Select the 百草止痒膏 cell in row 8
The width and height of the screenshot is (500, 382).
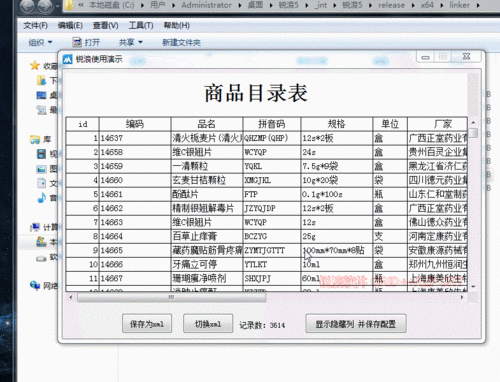(x=207, y=236)
